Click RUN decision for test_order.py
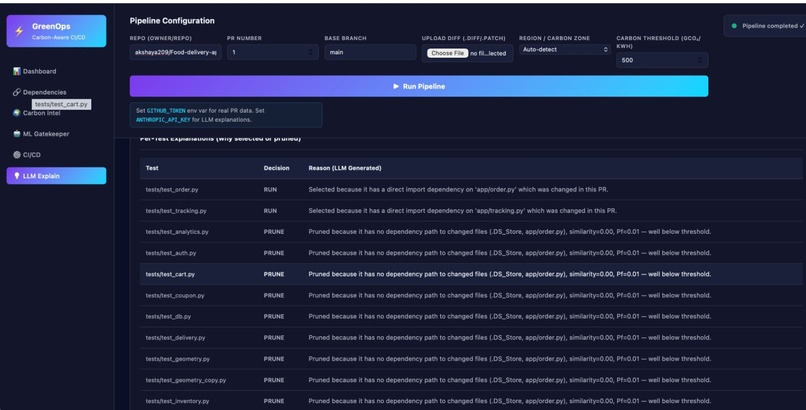The height and width of the screenshot is (410, 806). pyautogui.click(x=270, y=190)
